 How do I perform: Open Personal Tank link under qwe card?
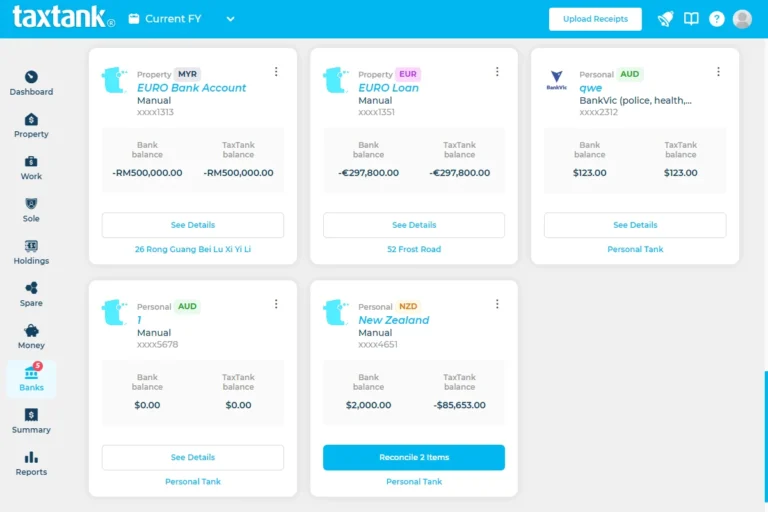click(635, 249)
